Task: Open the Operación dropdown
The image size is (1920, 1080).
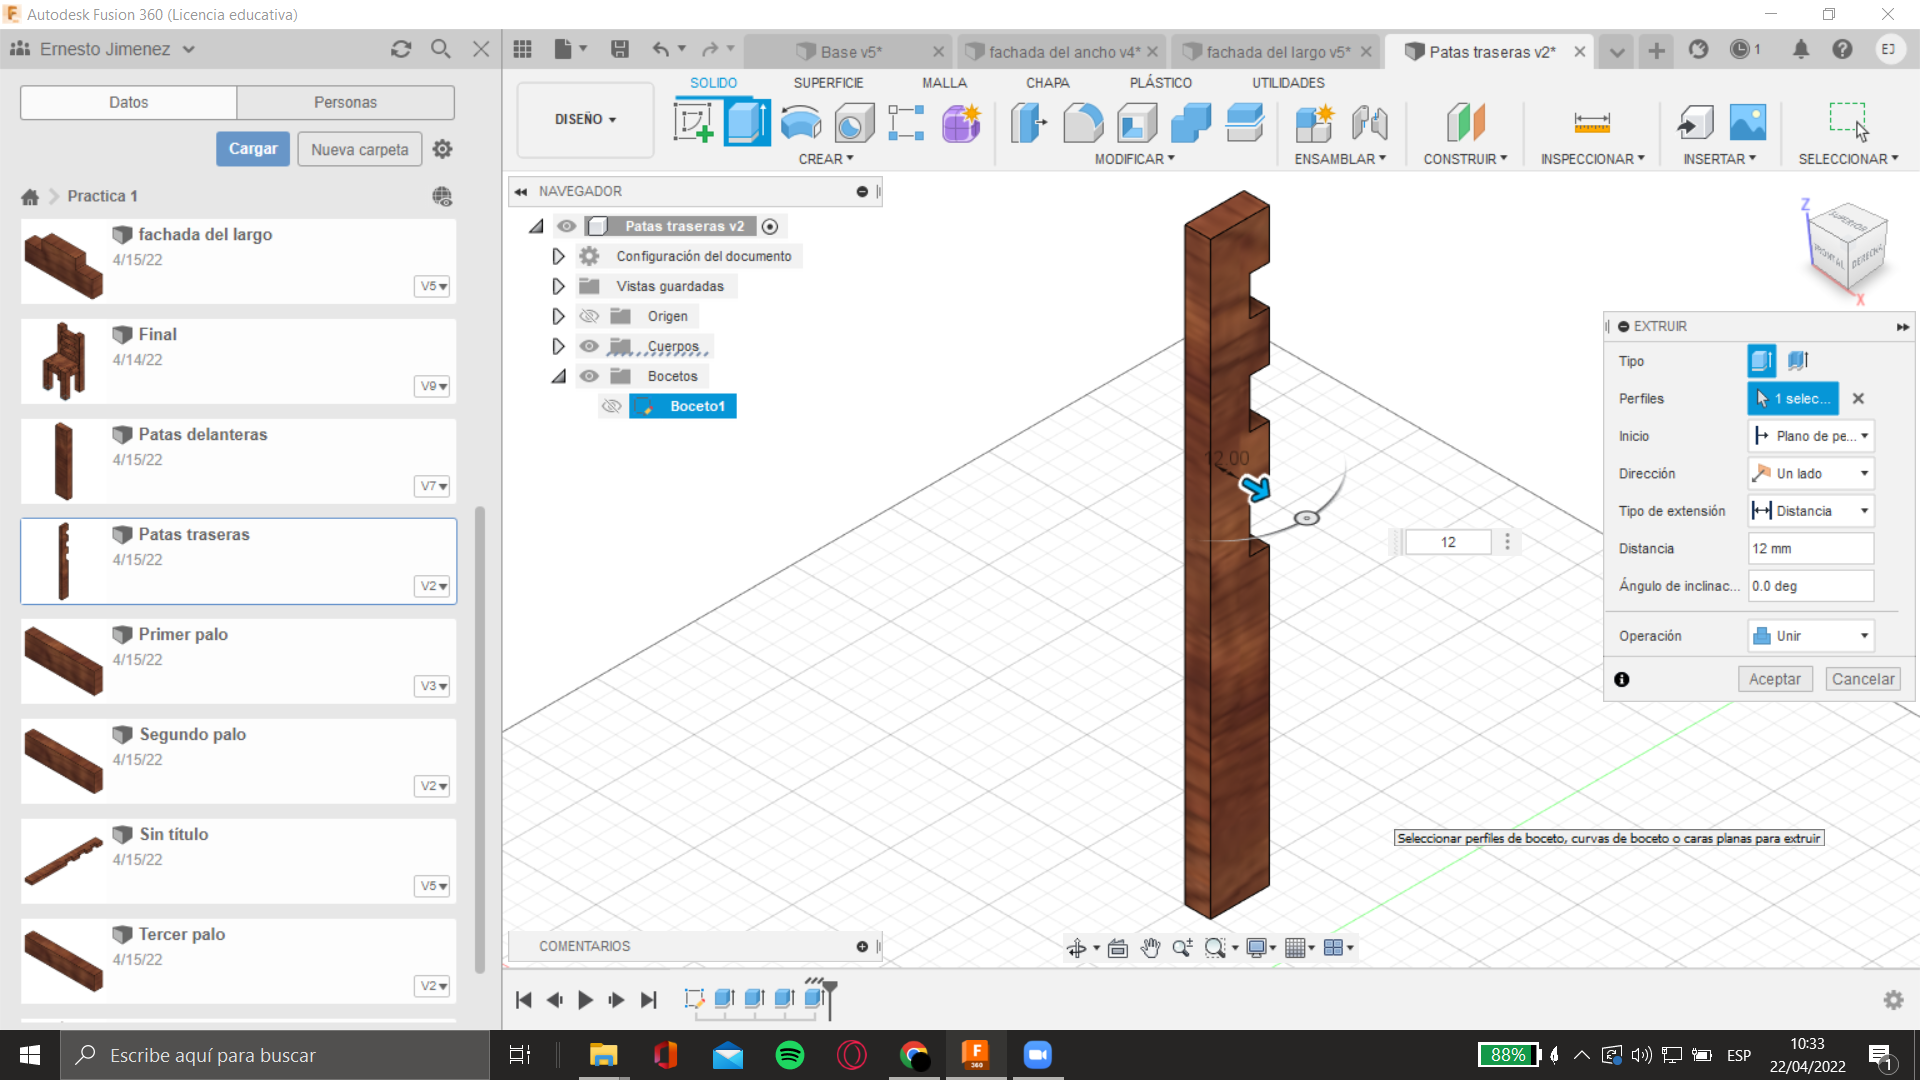Action: click(1811, 636)
